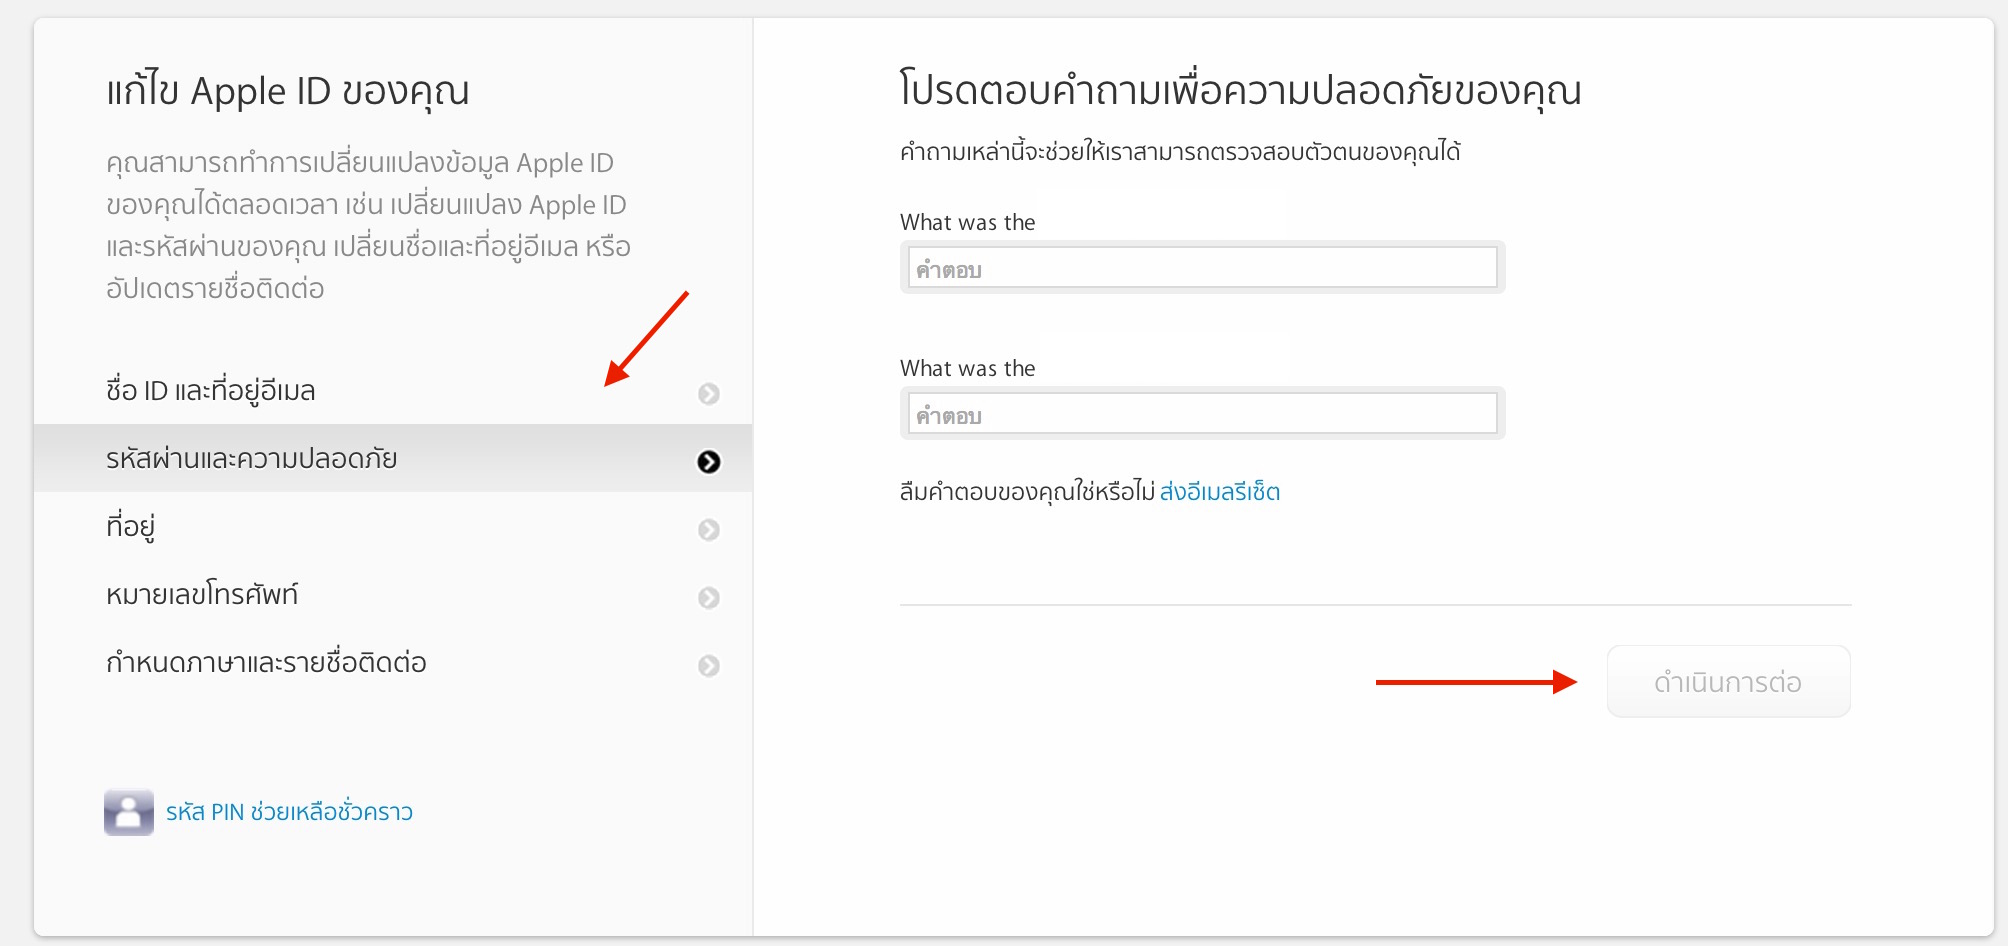Focus the second คำตอบ answer field
2008x946 pixels.
[1202, 414]
